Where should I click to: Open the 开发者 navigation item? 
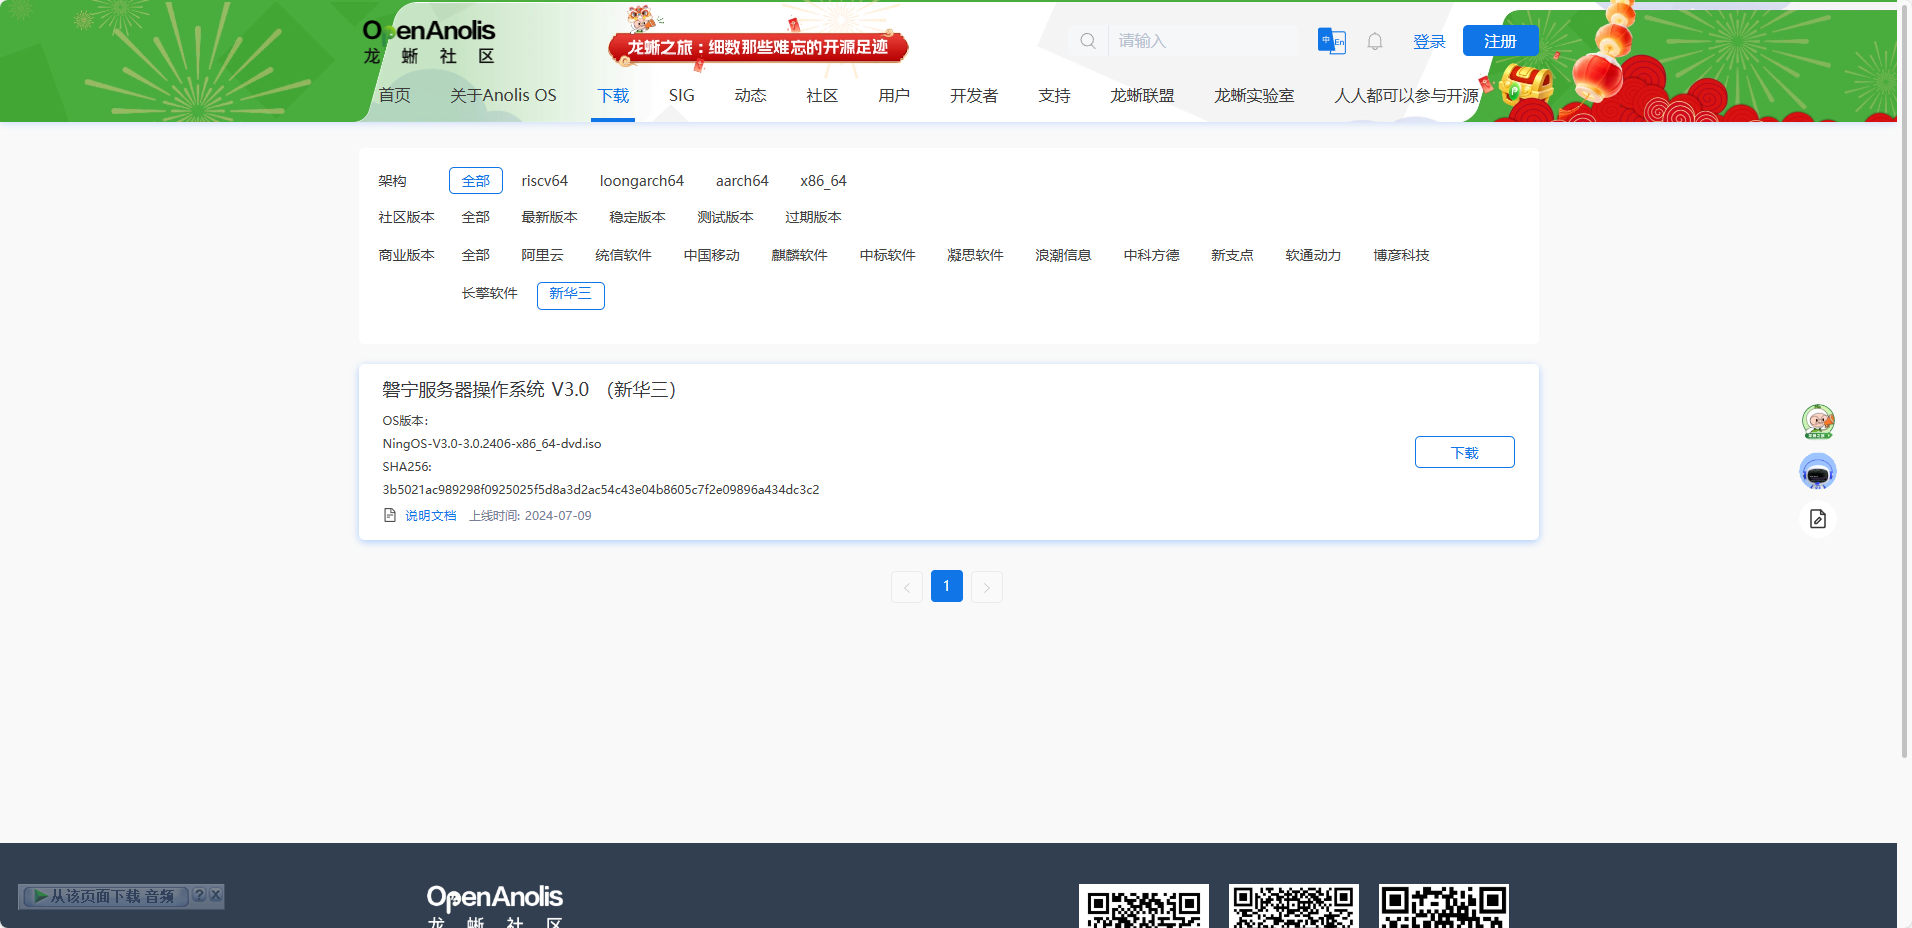[974, 95]
